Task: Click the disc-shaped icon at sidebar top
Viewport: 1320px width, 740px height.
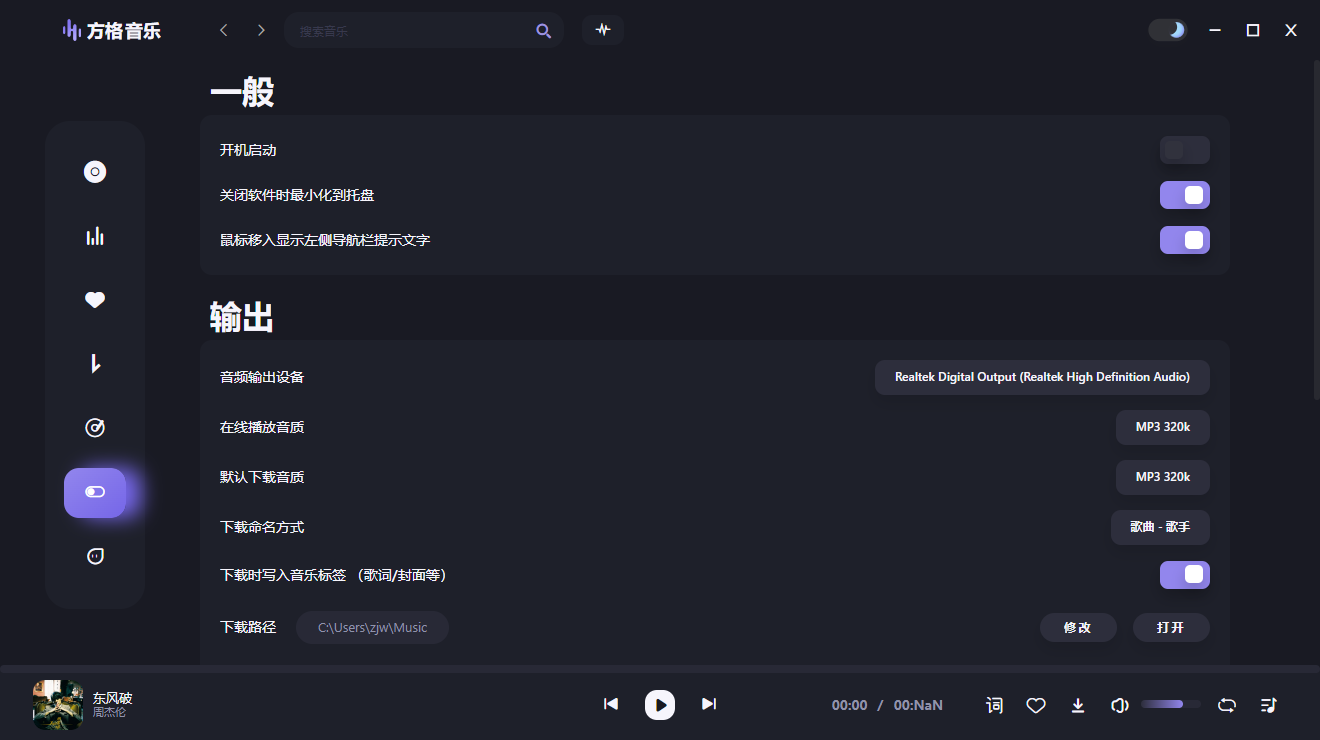Action: pyautogui.click(x=95, y=171)
